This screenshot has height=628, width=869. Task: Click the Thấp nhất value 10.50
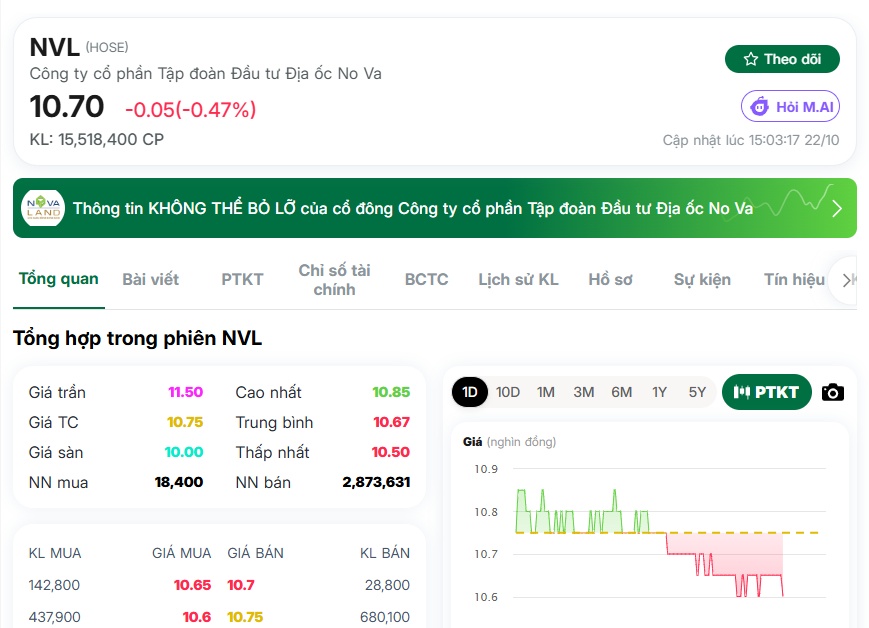pyautogui.click(x=390, y=452)
